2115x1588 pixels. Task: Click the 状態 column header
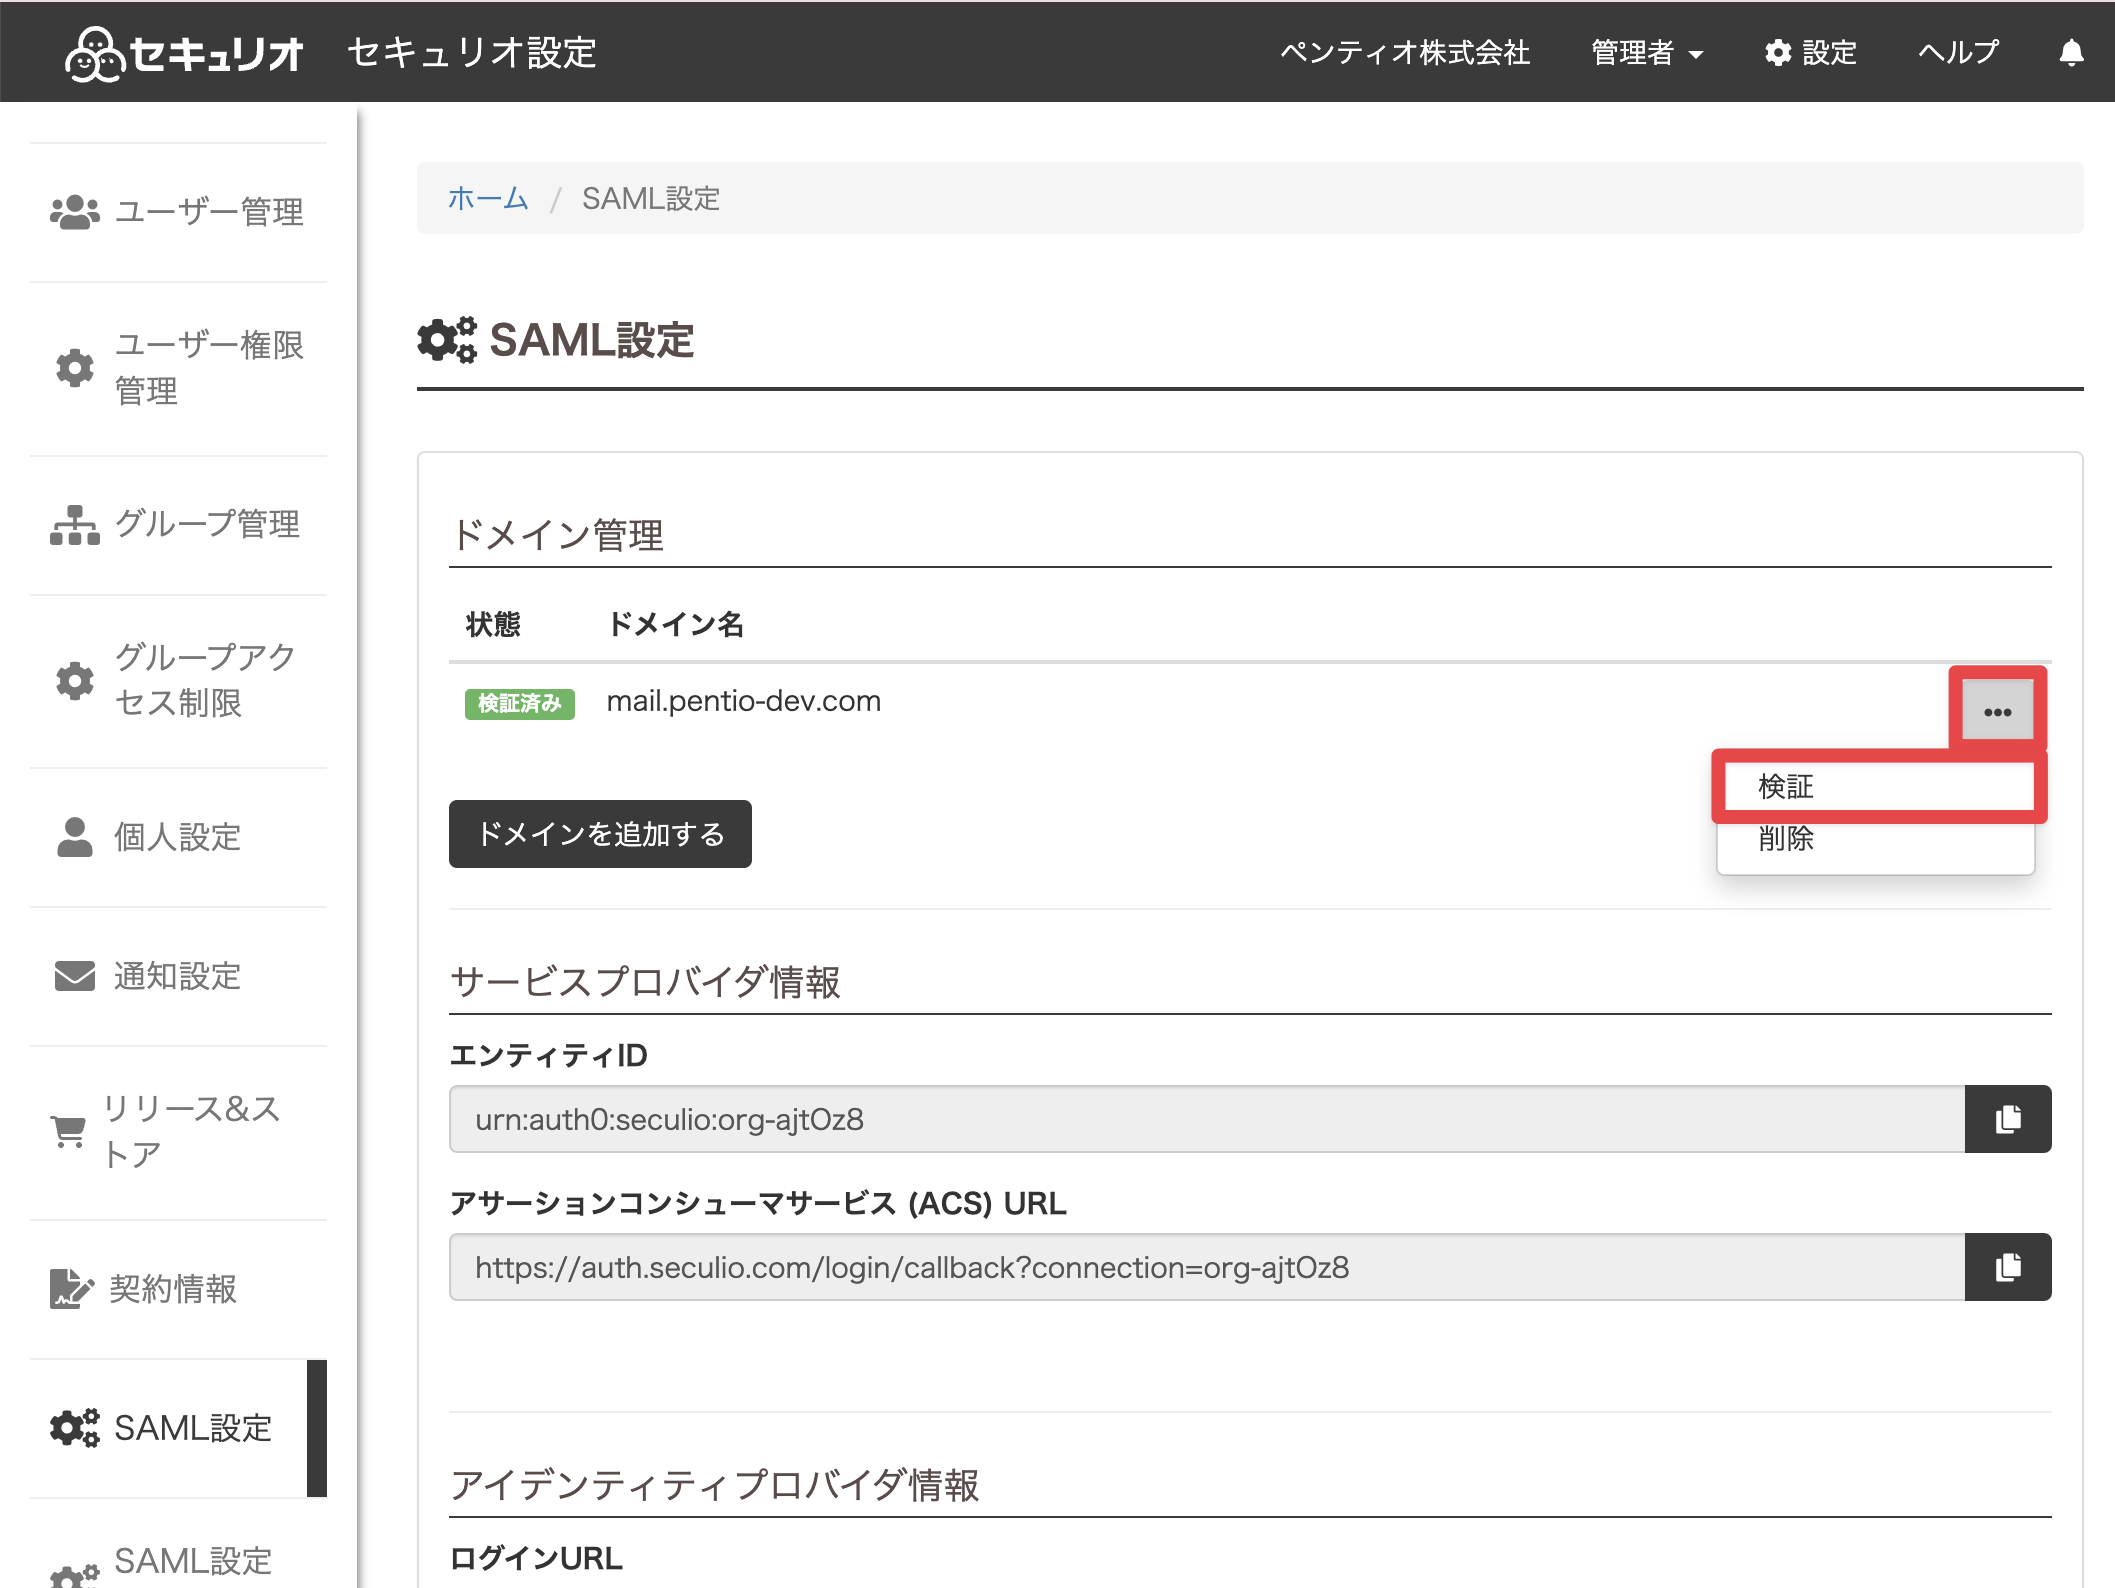(x=493, y=624)
